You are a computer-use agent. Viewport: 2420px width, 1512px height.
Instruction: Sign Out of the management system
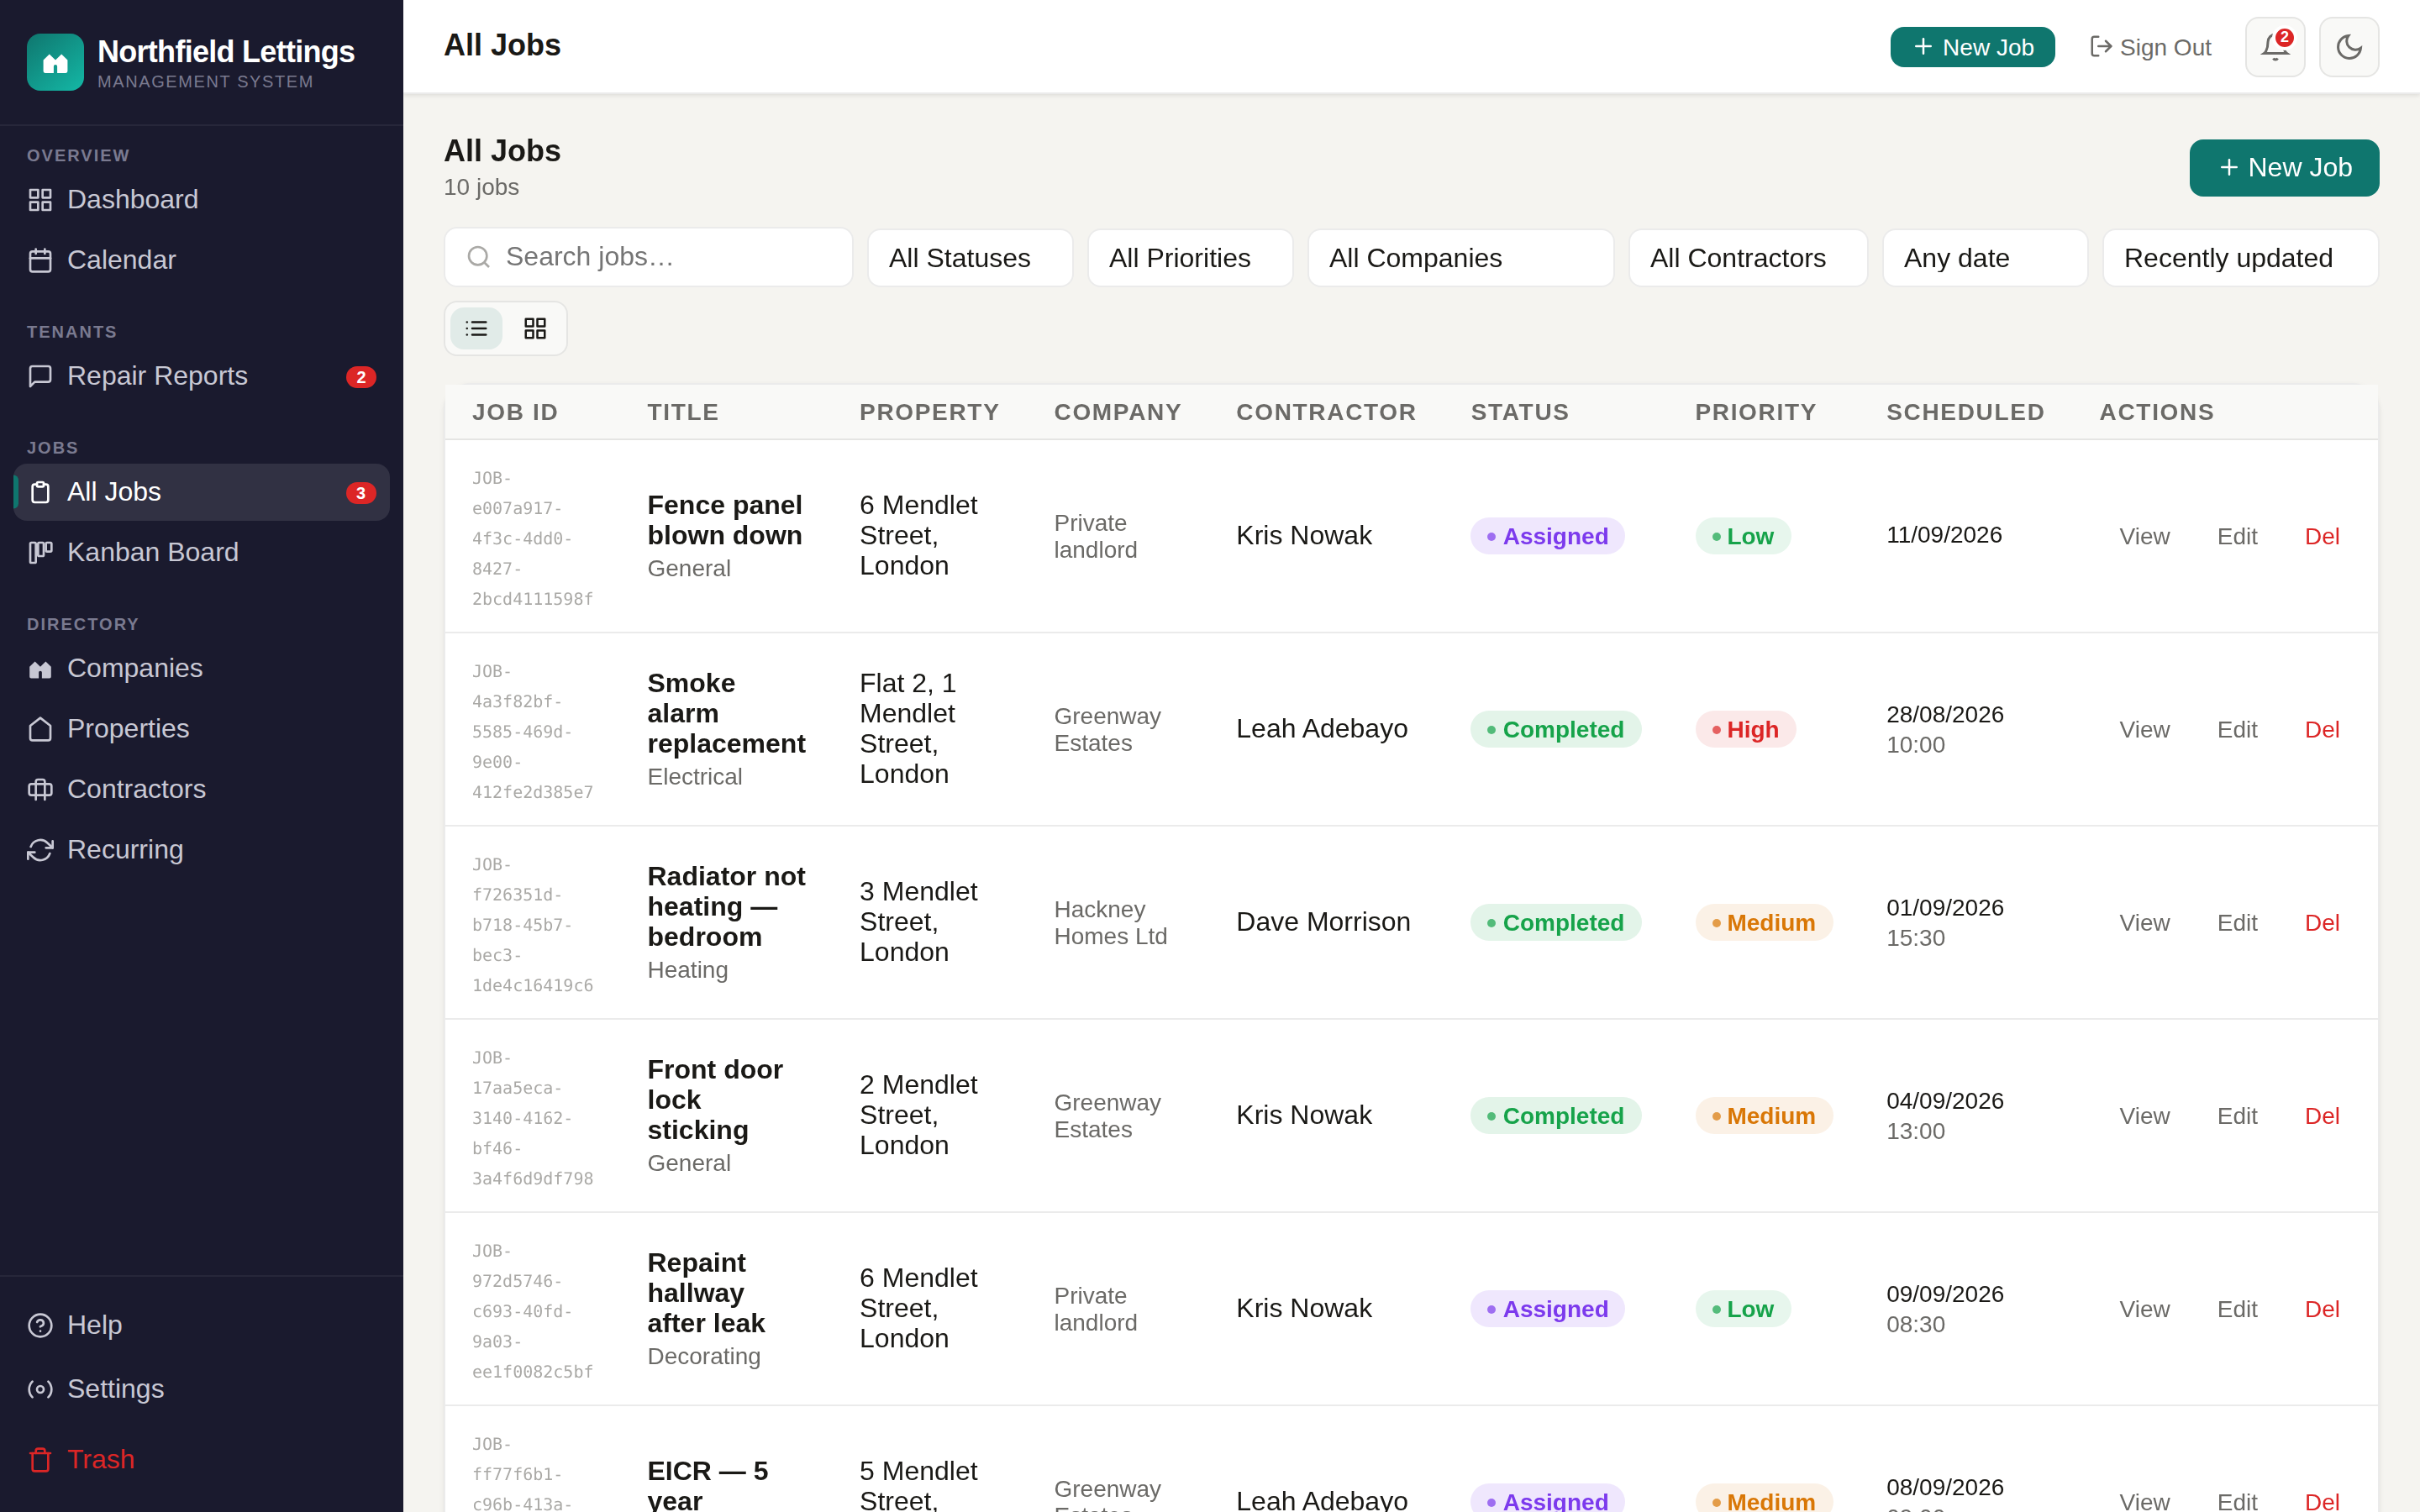[x=2150, y=47]
